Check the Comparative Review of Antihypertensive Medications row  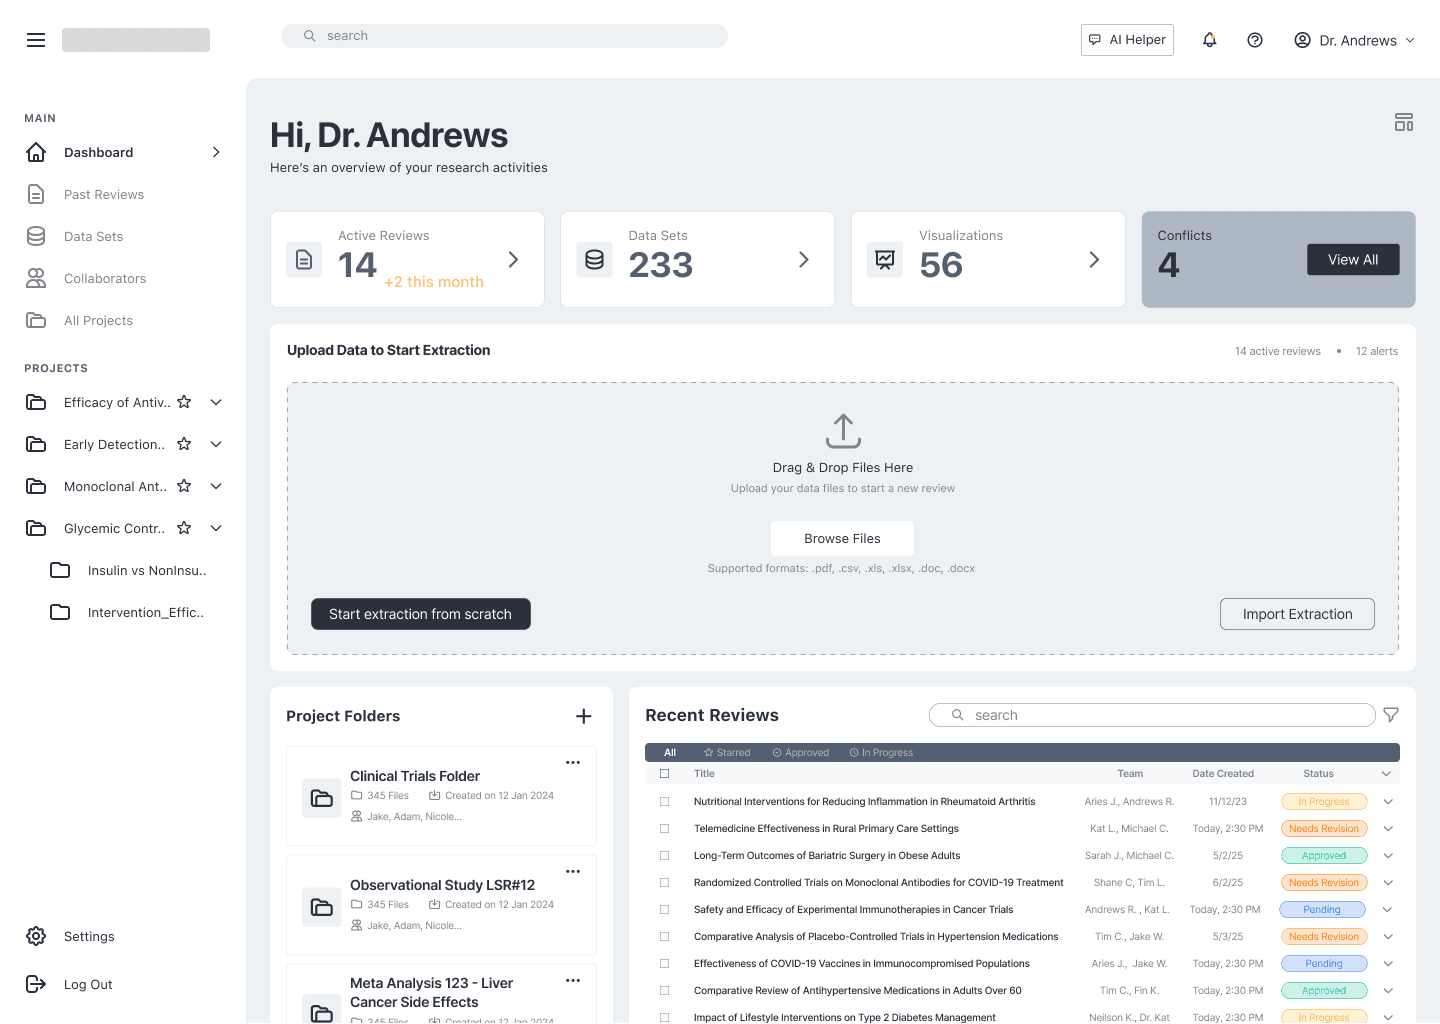coord(664,991)
